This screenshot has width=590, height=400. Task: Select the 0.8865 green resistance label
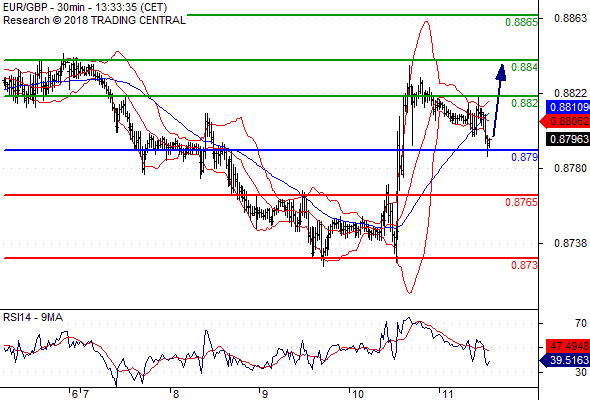[521, 22]
